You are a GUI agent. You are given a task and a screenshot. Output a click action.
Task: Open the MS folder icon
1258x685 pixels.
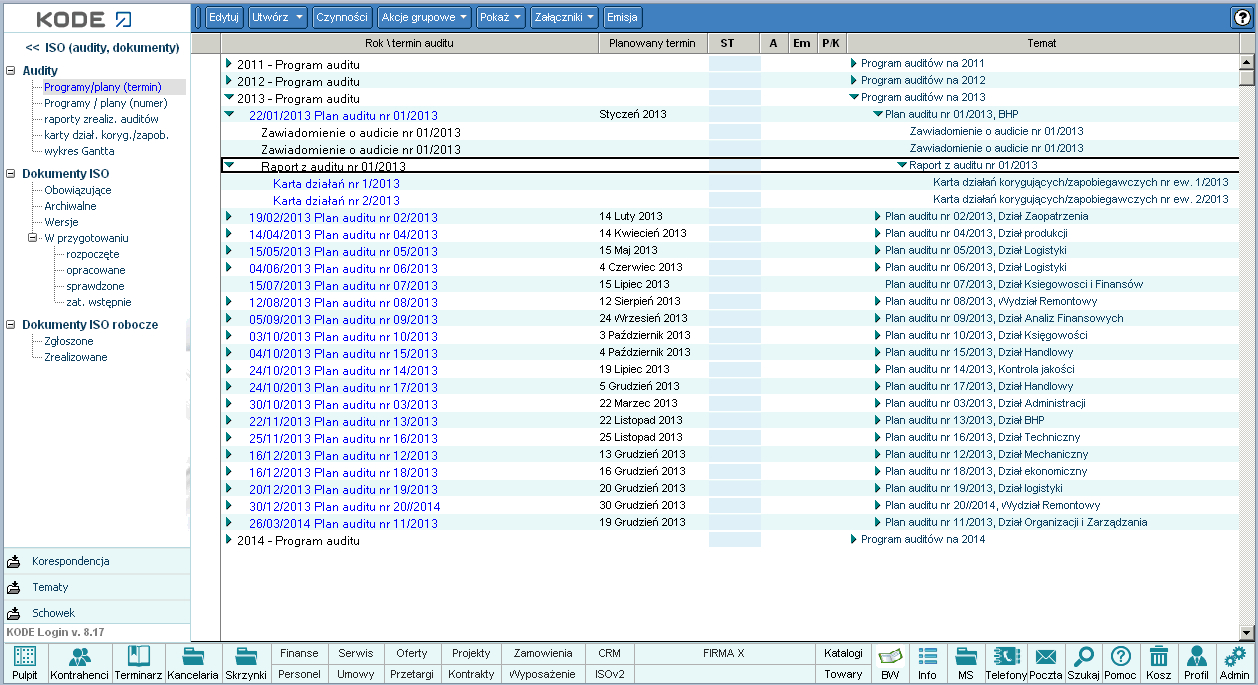[x=965, y=663]
